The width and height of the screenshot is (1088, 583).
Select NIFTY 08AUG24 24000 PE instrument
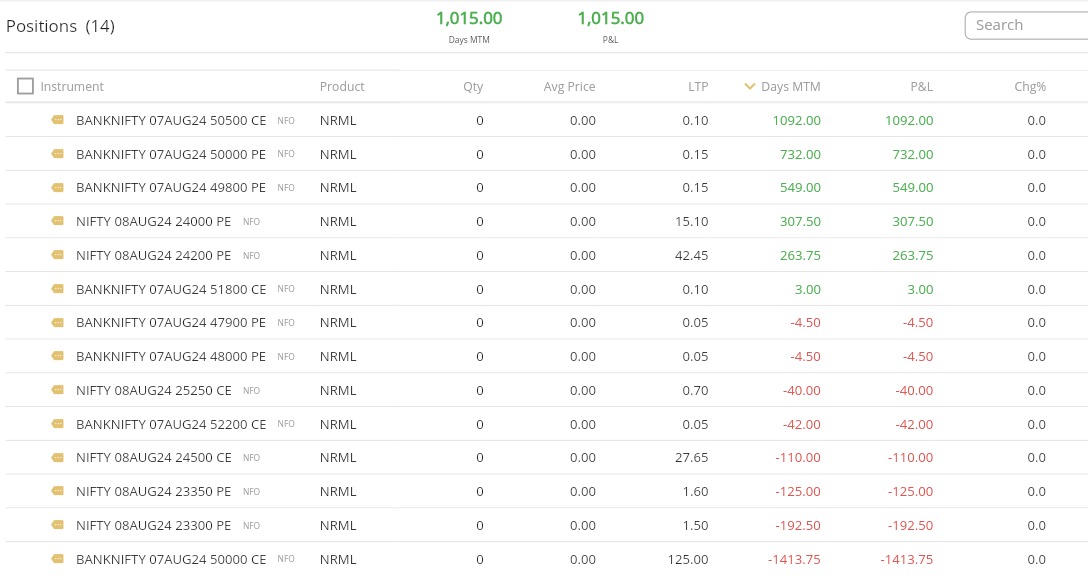[153, 221]
